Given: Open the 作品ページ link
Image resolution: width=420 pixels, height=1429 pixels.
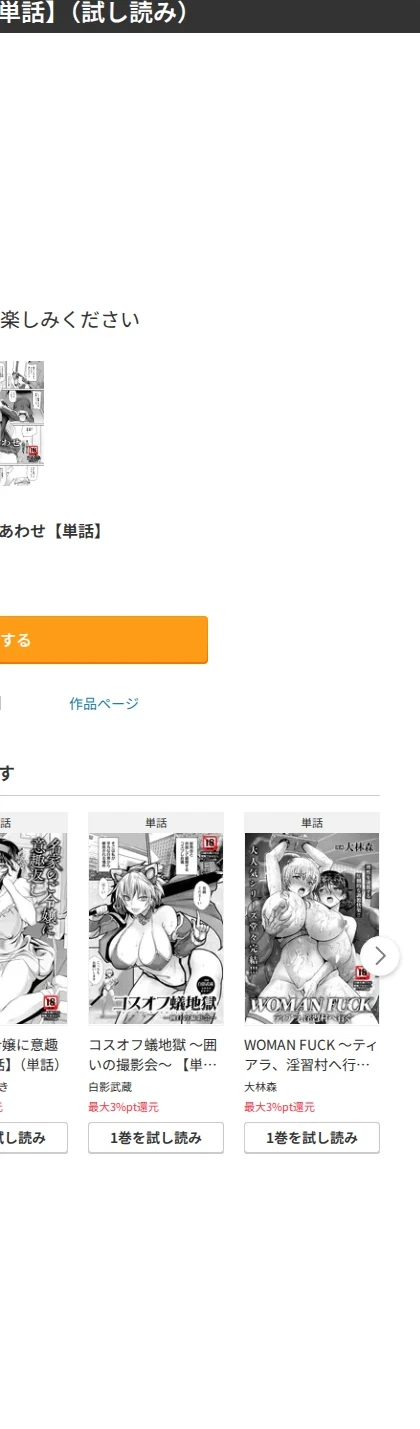Looking at the screenshot, I should (x=104, y=704).
